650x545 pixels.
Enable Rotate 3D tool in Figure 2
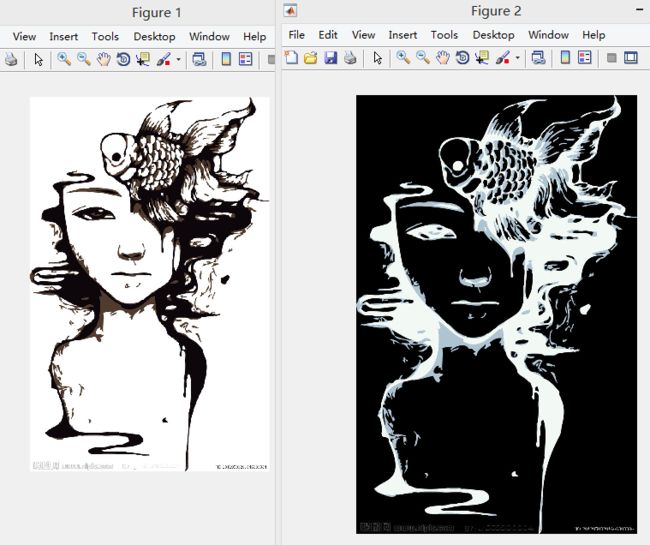point(462,58)
